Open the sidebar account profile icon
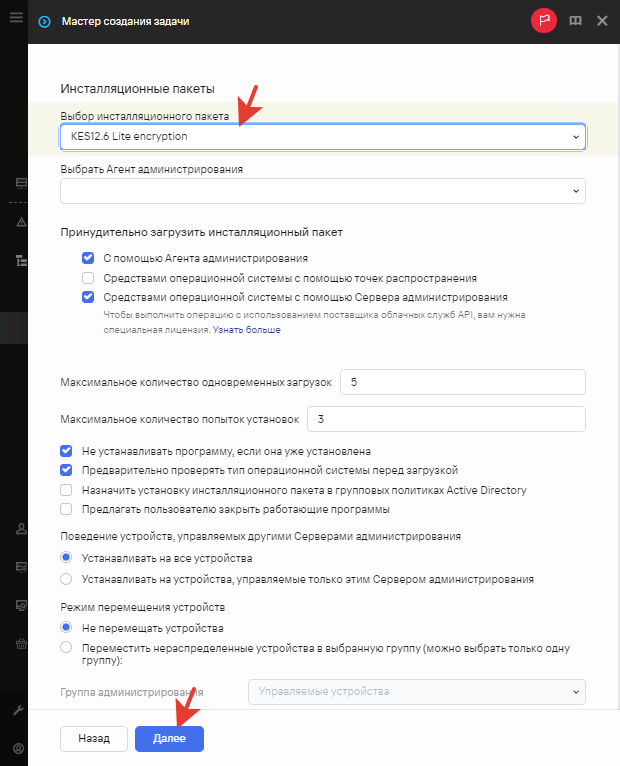 click(19, 748)
